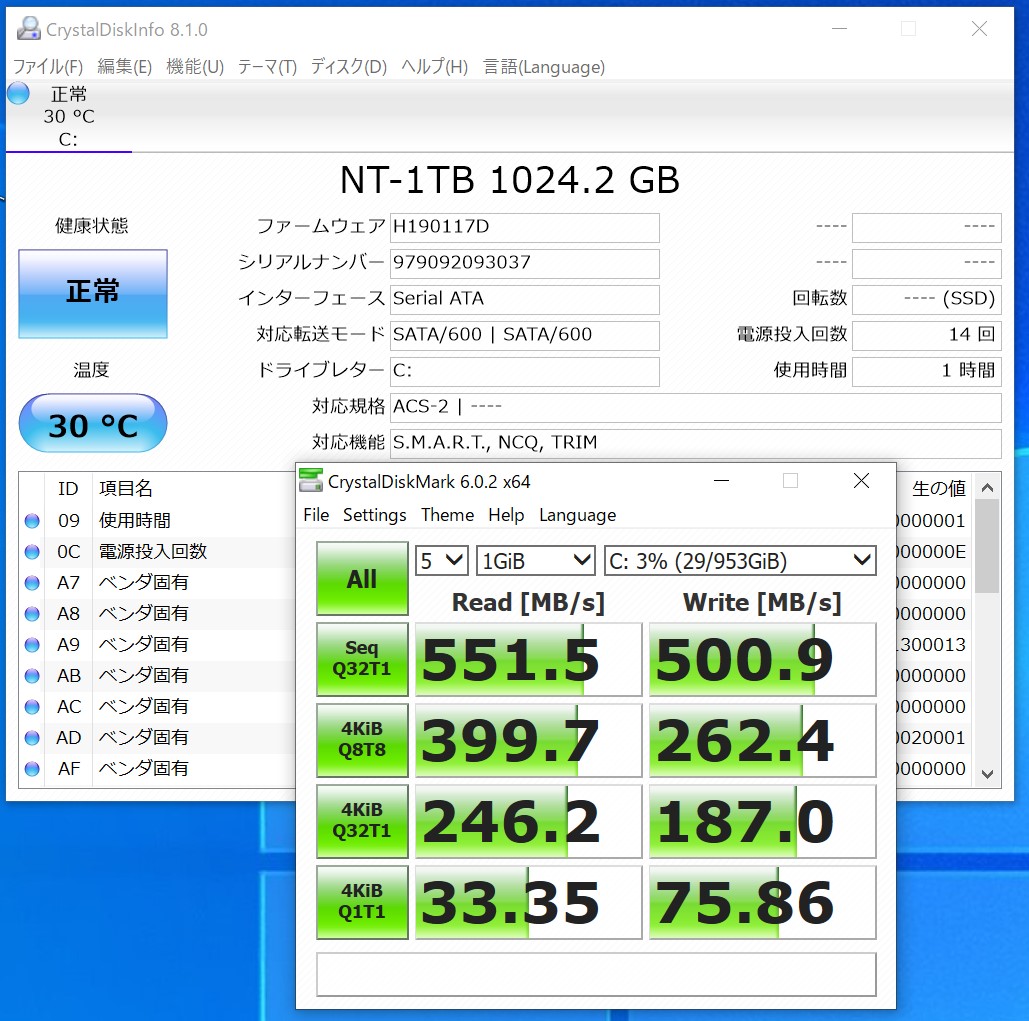Image resolution: width=1029 pixels, height=1021 pixels.
Task: Click the standard field ACS-2
Action: (x=696, y=407)
